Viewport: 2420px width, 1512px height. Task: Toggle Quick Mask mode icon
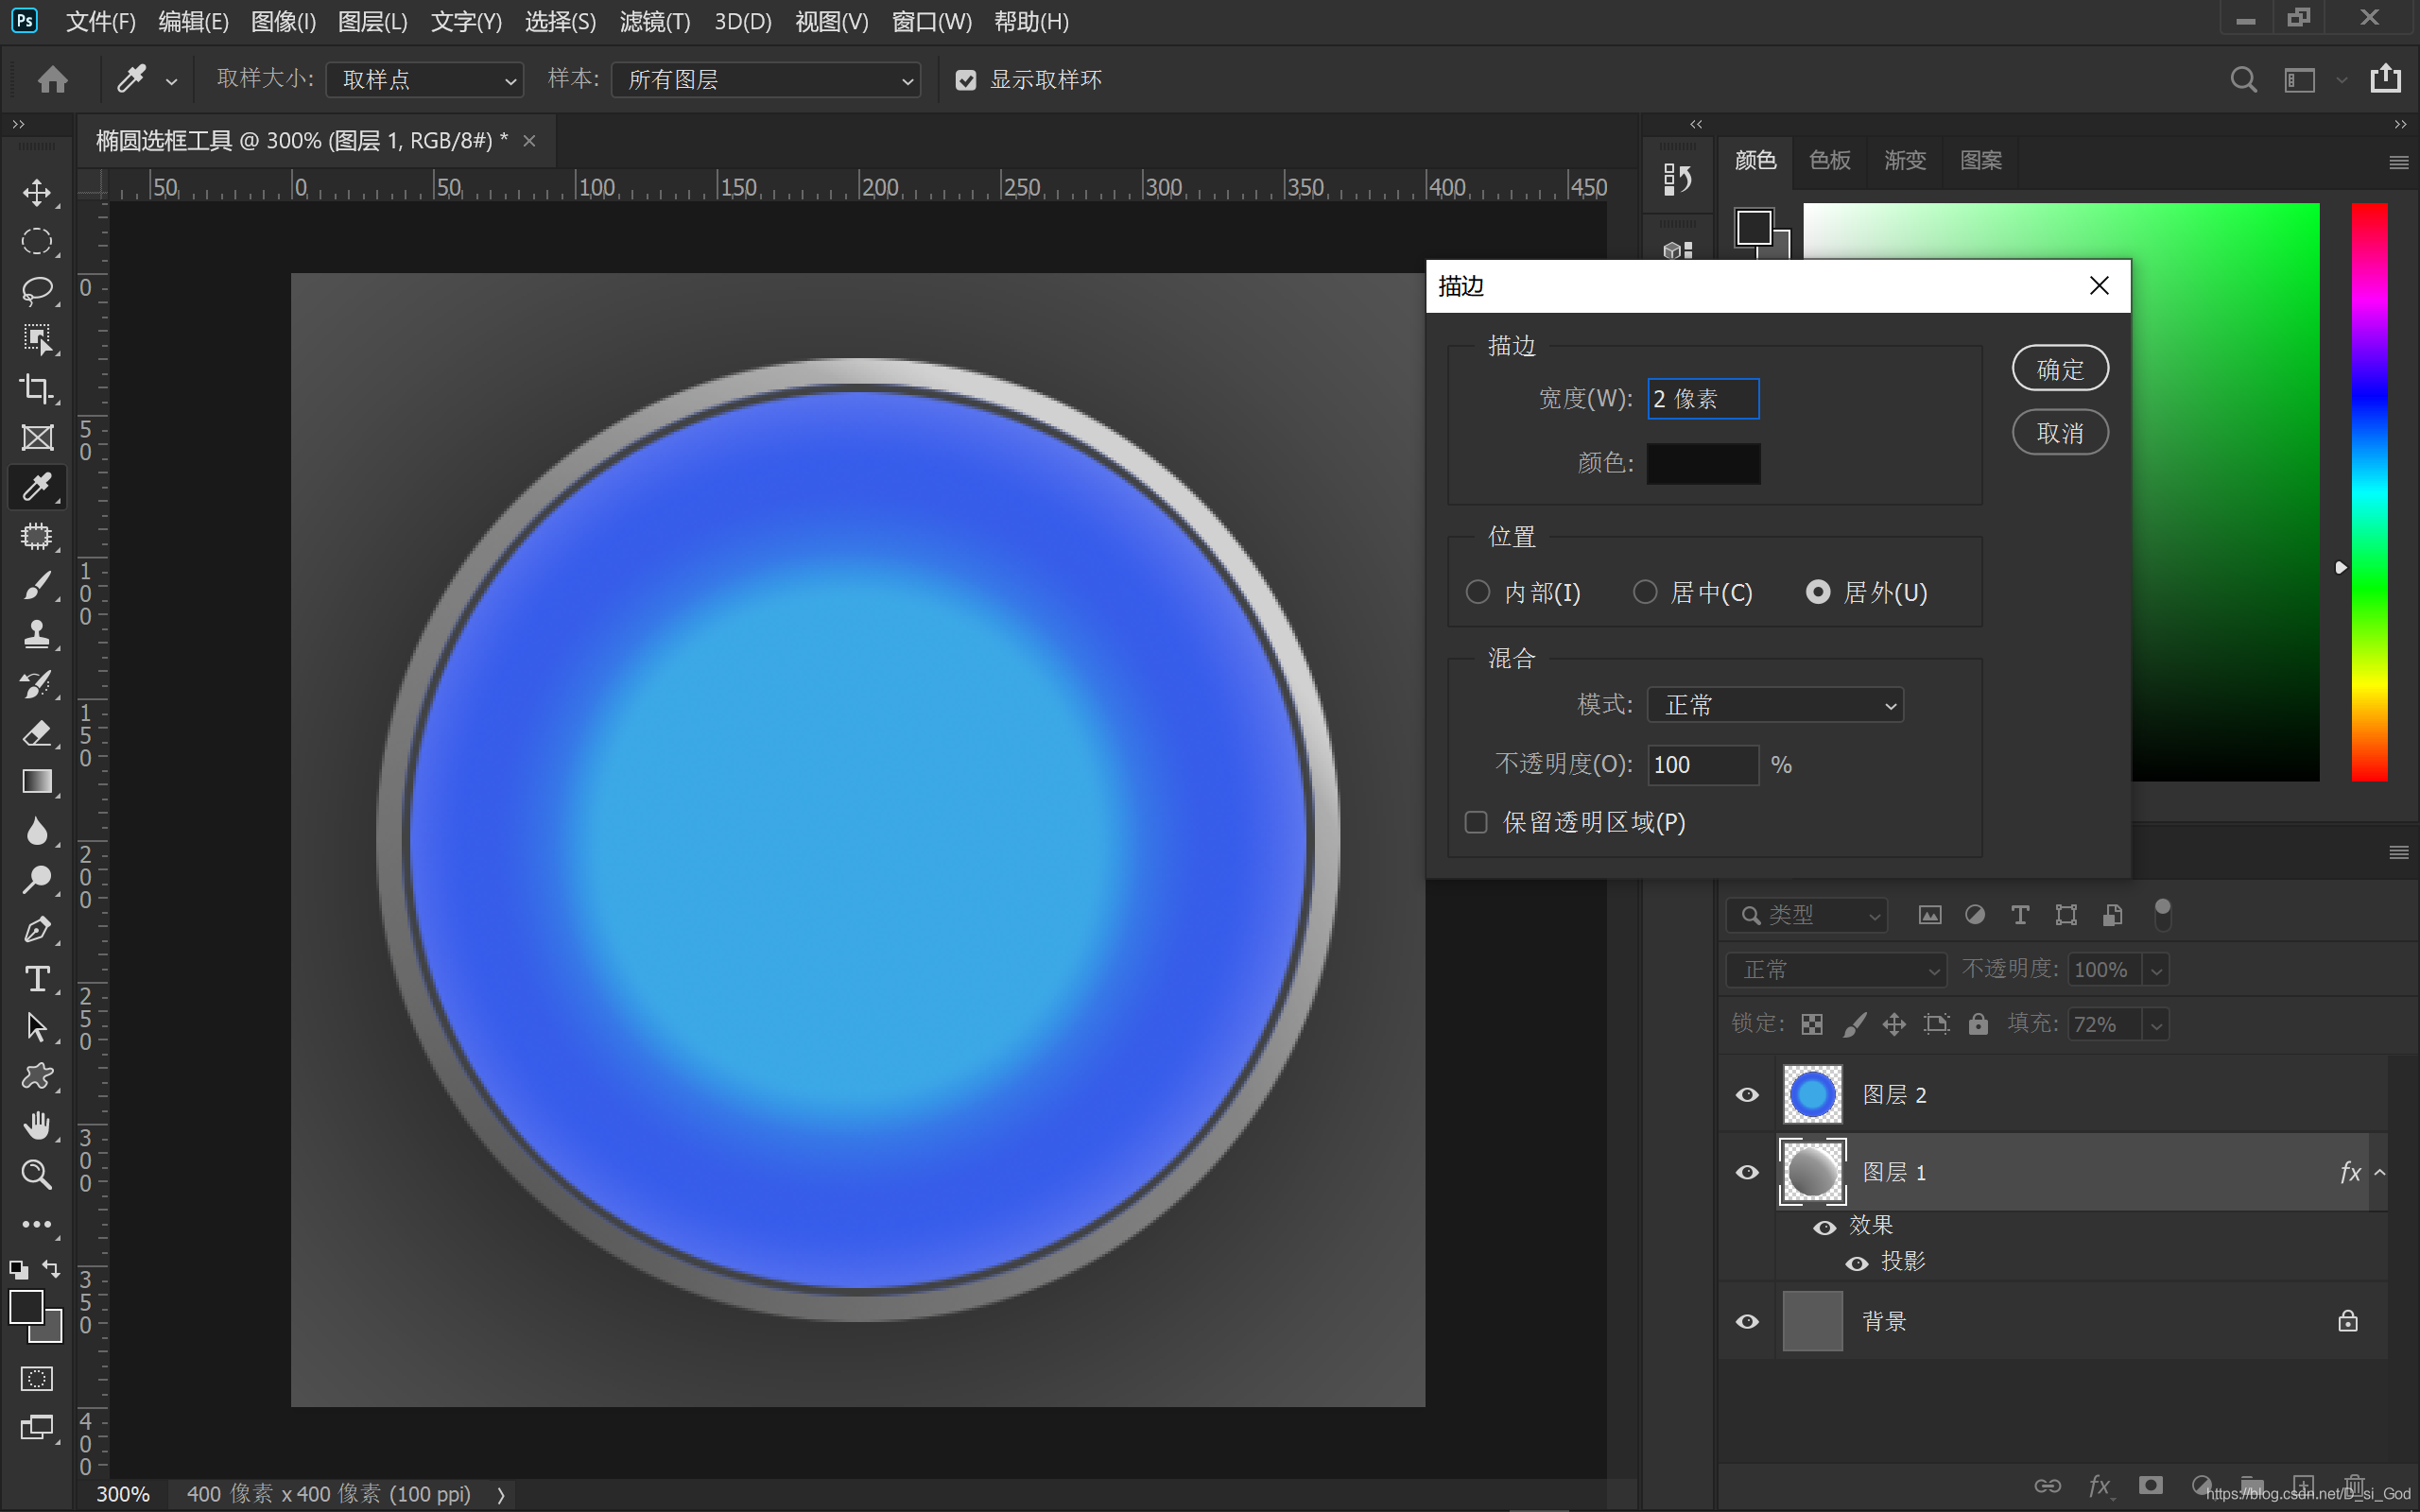click(x=37, y=1379)
